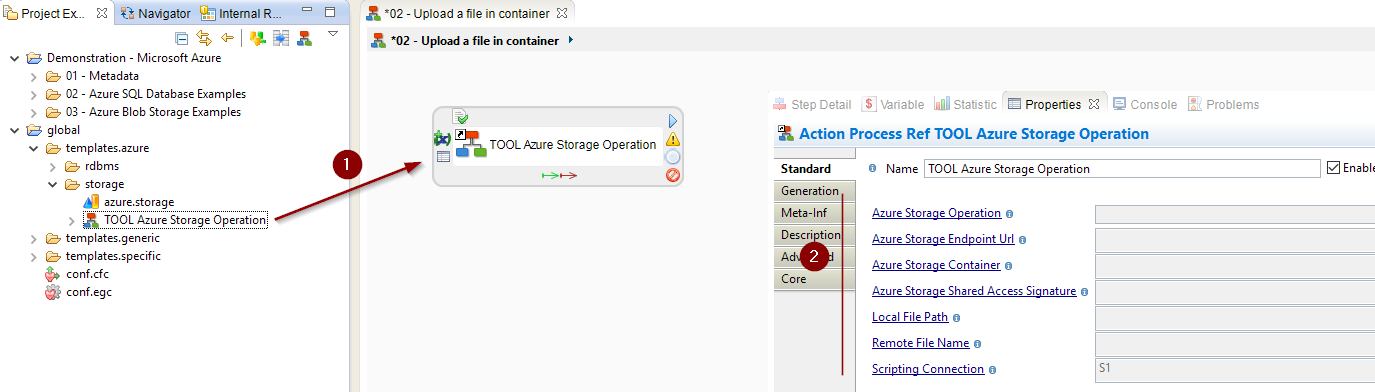Collapse all items in Project Explorer
This screenshot has height=392, width=1375.
[x=182, y=38]
